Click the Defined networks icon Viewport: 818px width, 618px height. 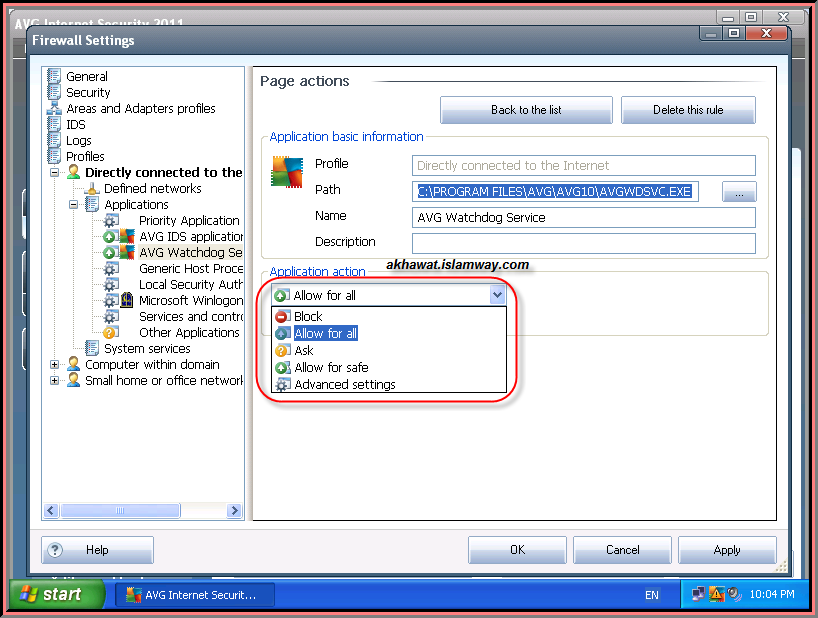tap(92, 188)
